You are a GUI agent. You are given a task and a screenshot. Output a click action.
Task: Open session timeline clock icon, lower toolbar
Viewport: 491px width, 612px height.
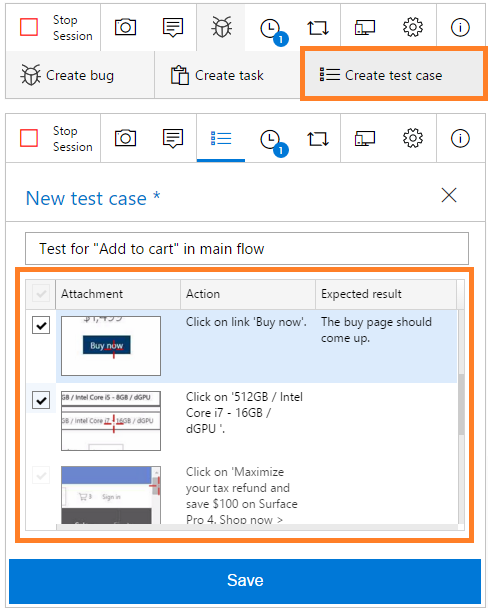[272, 141]
